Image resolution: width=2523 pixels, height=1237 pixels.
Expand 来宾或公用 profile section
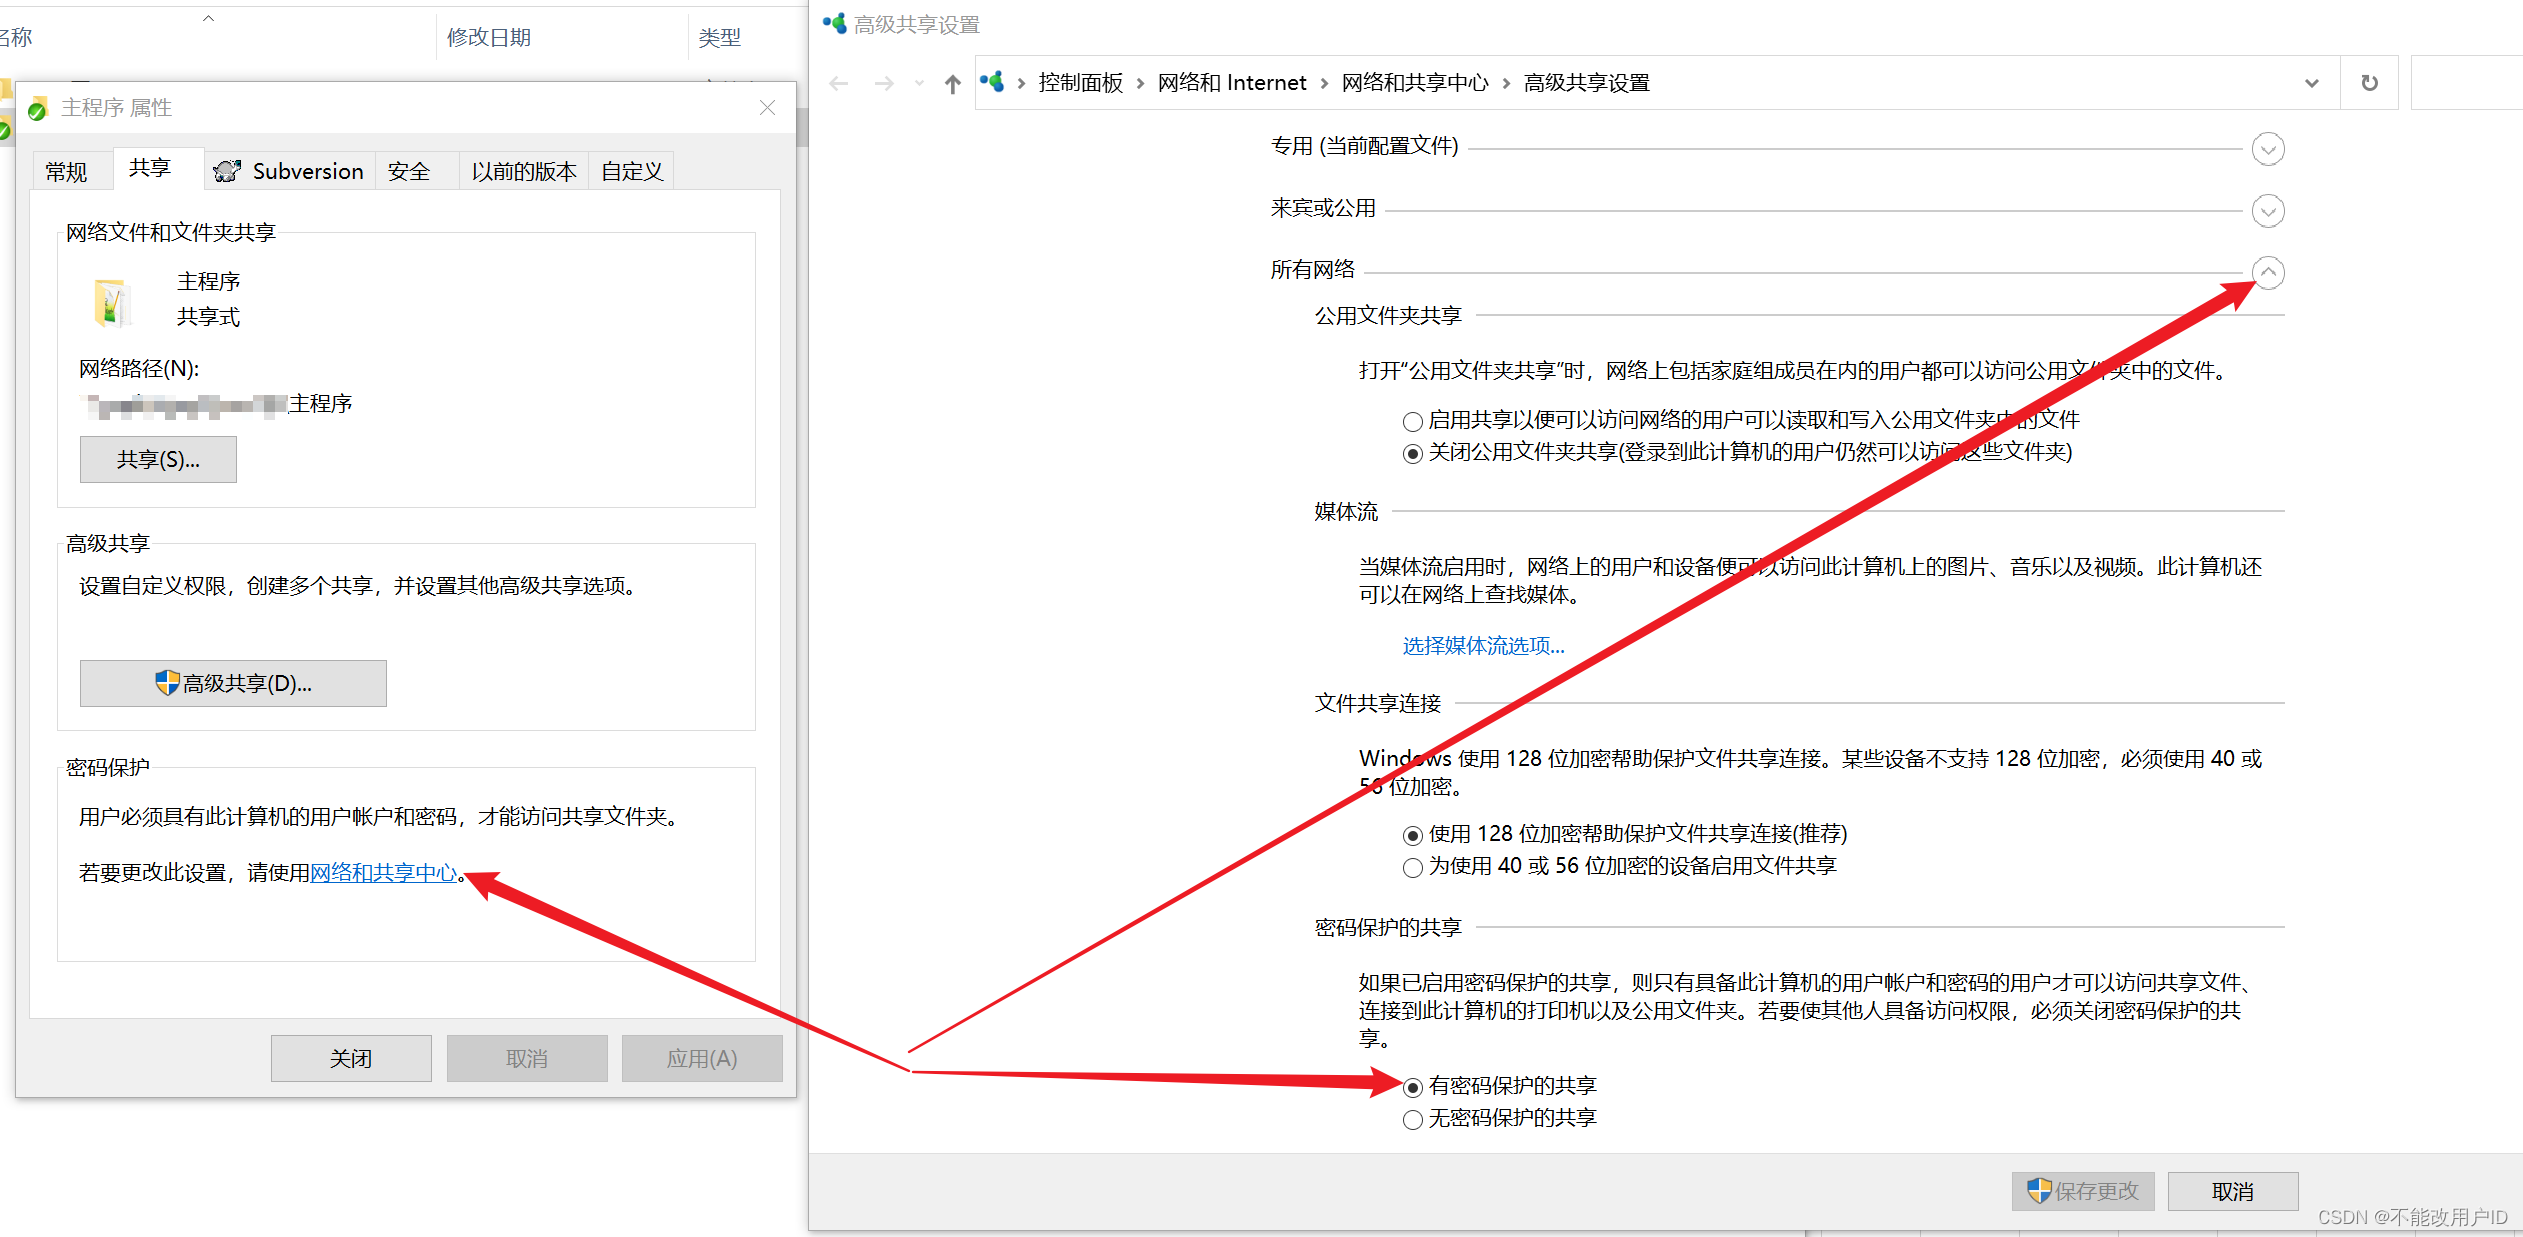coord(2267,211)
